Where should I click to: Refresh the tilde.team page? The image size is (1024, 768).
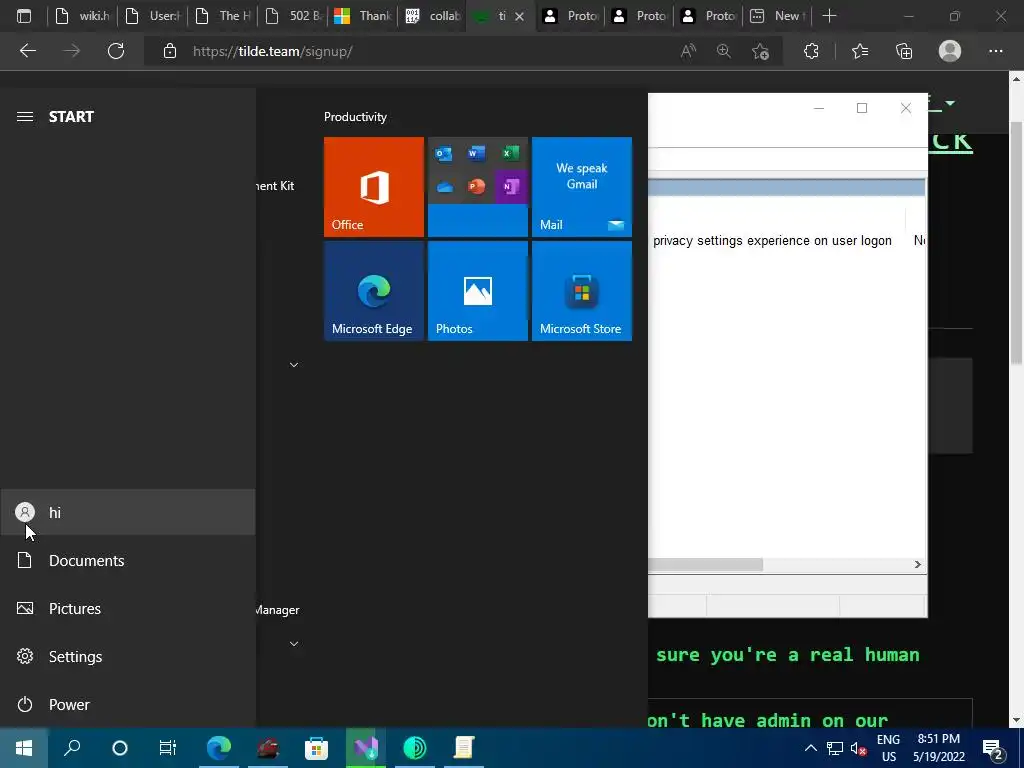[116, 51]
